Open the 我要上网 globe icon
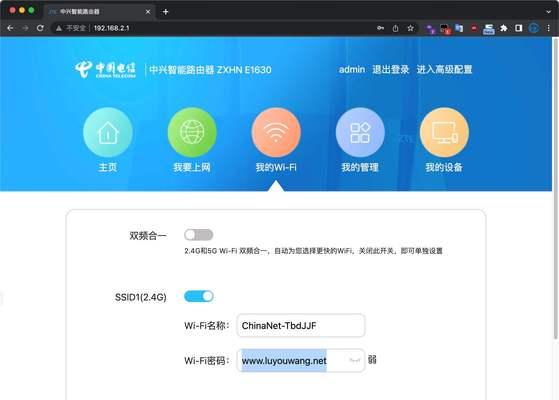 [192, 132]
